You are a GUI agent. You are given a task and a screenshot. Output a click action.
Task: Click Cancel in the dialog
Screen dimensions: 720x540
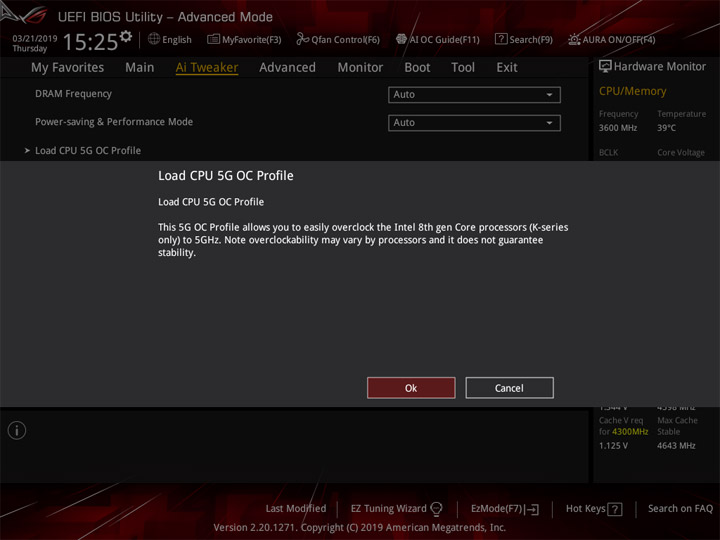(509, 388)
